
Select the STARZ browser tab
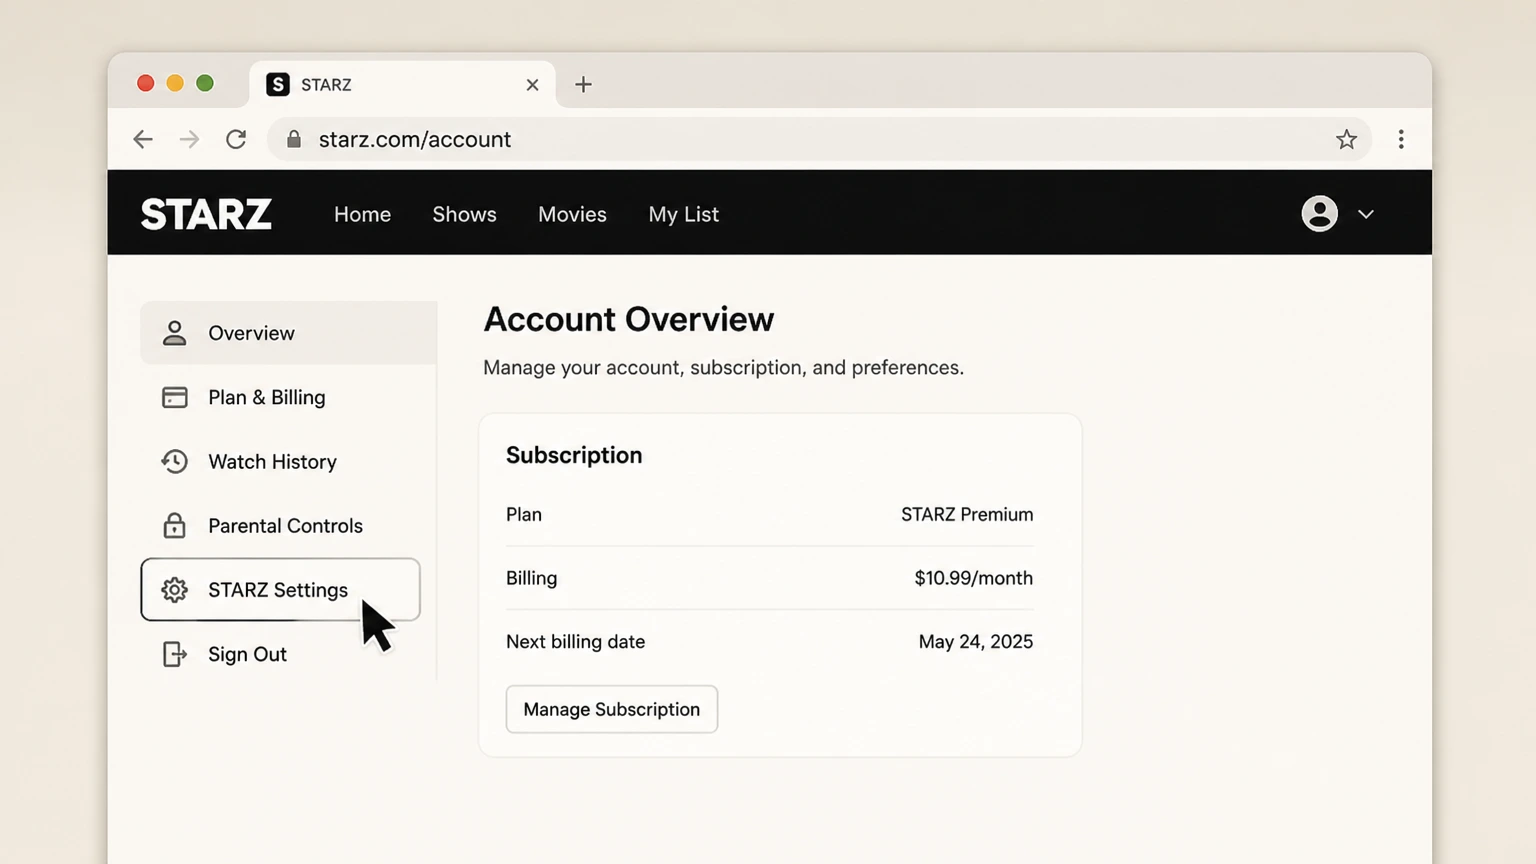pos(404,84)
